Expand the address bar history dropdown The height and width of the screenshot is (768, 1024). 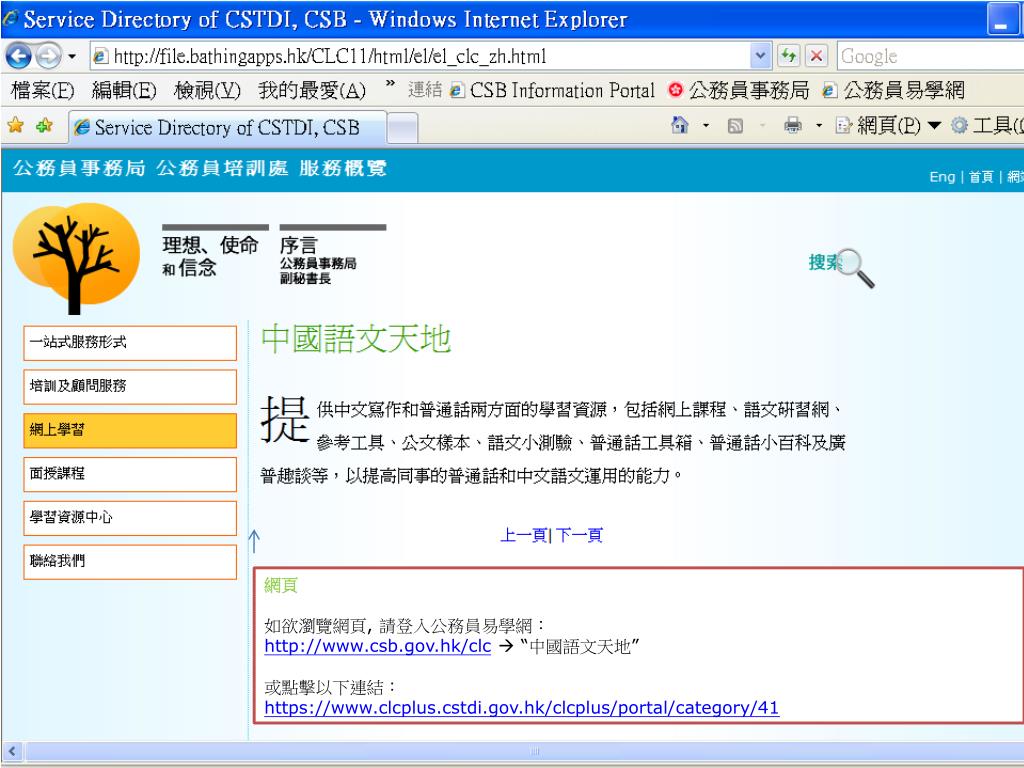(x=760, y=56)
